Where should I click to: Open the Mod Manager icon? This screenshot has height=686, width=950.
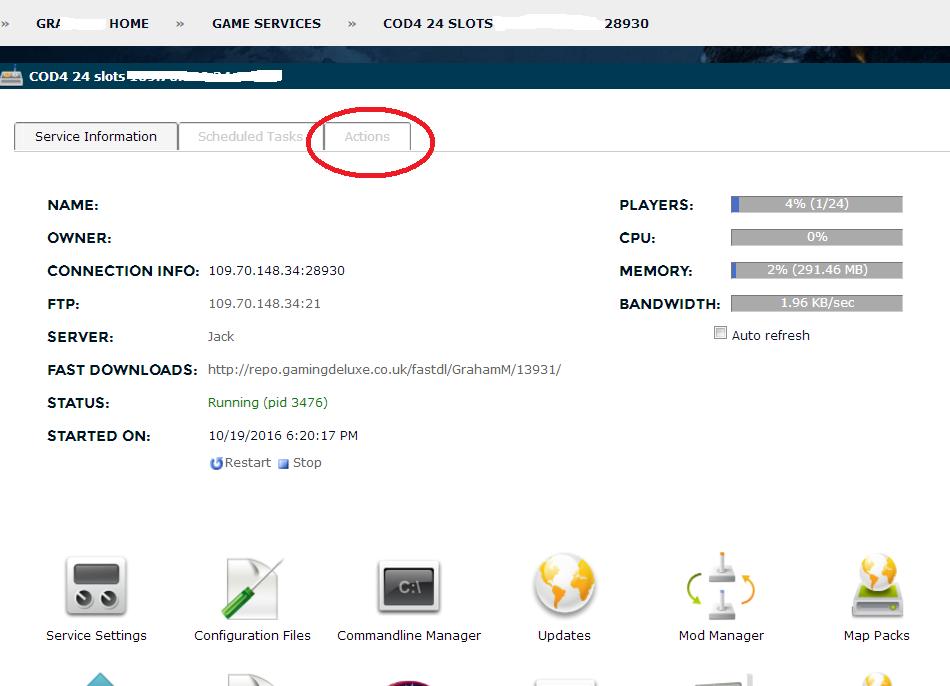[721, 587]
